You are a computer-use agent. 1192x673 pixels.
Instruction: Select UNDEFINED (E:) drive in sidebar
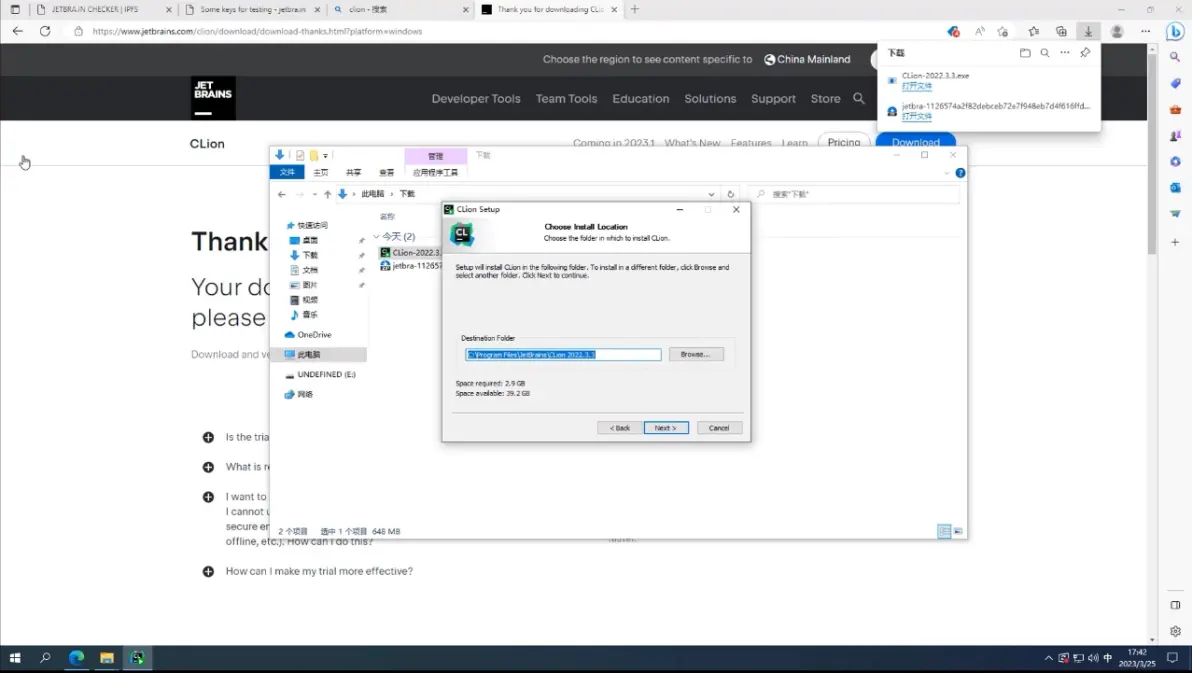tap(326, 374)
